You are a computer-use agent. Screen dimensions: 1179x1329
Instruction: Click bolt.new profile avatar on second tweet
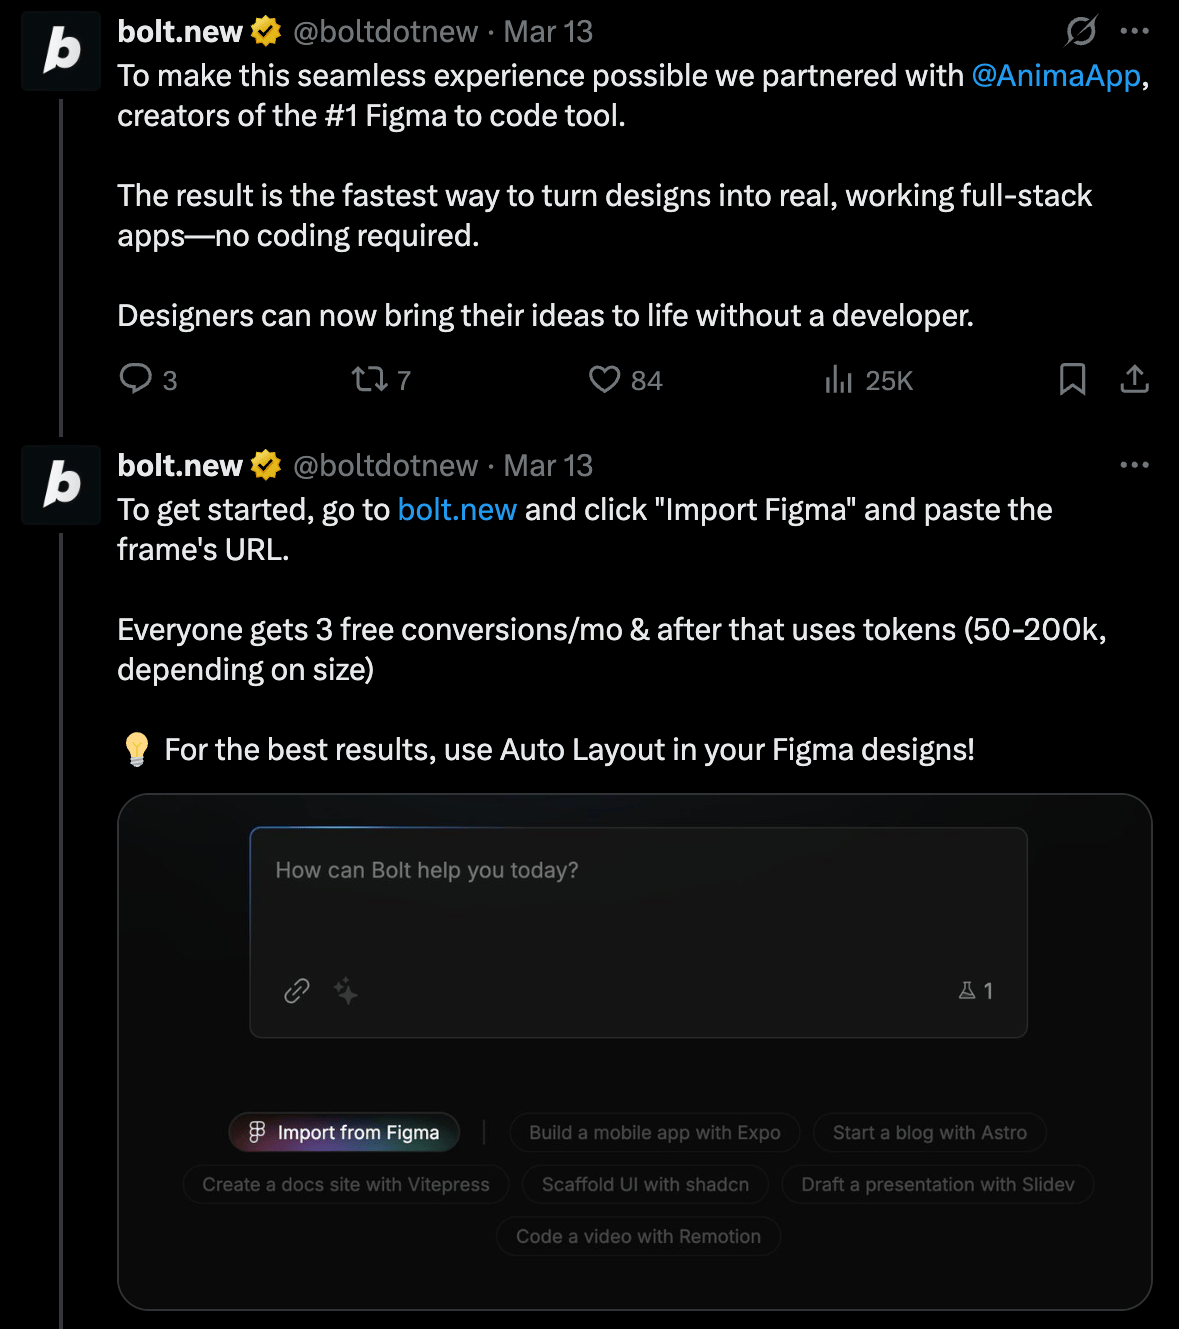click(x=62, y=485)
